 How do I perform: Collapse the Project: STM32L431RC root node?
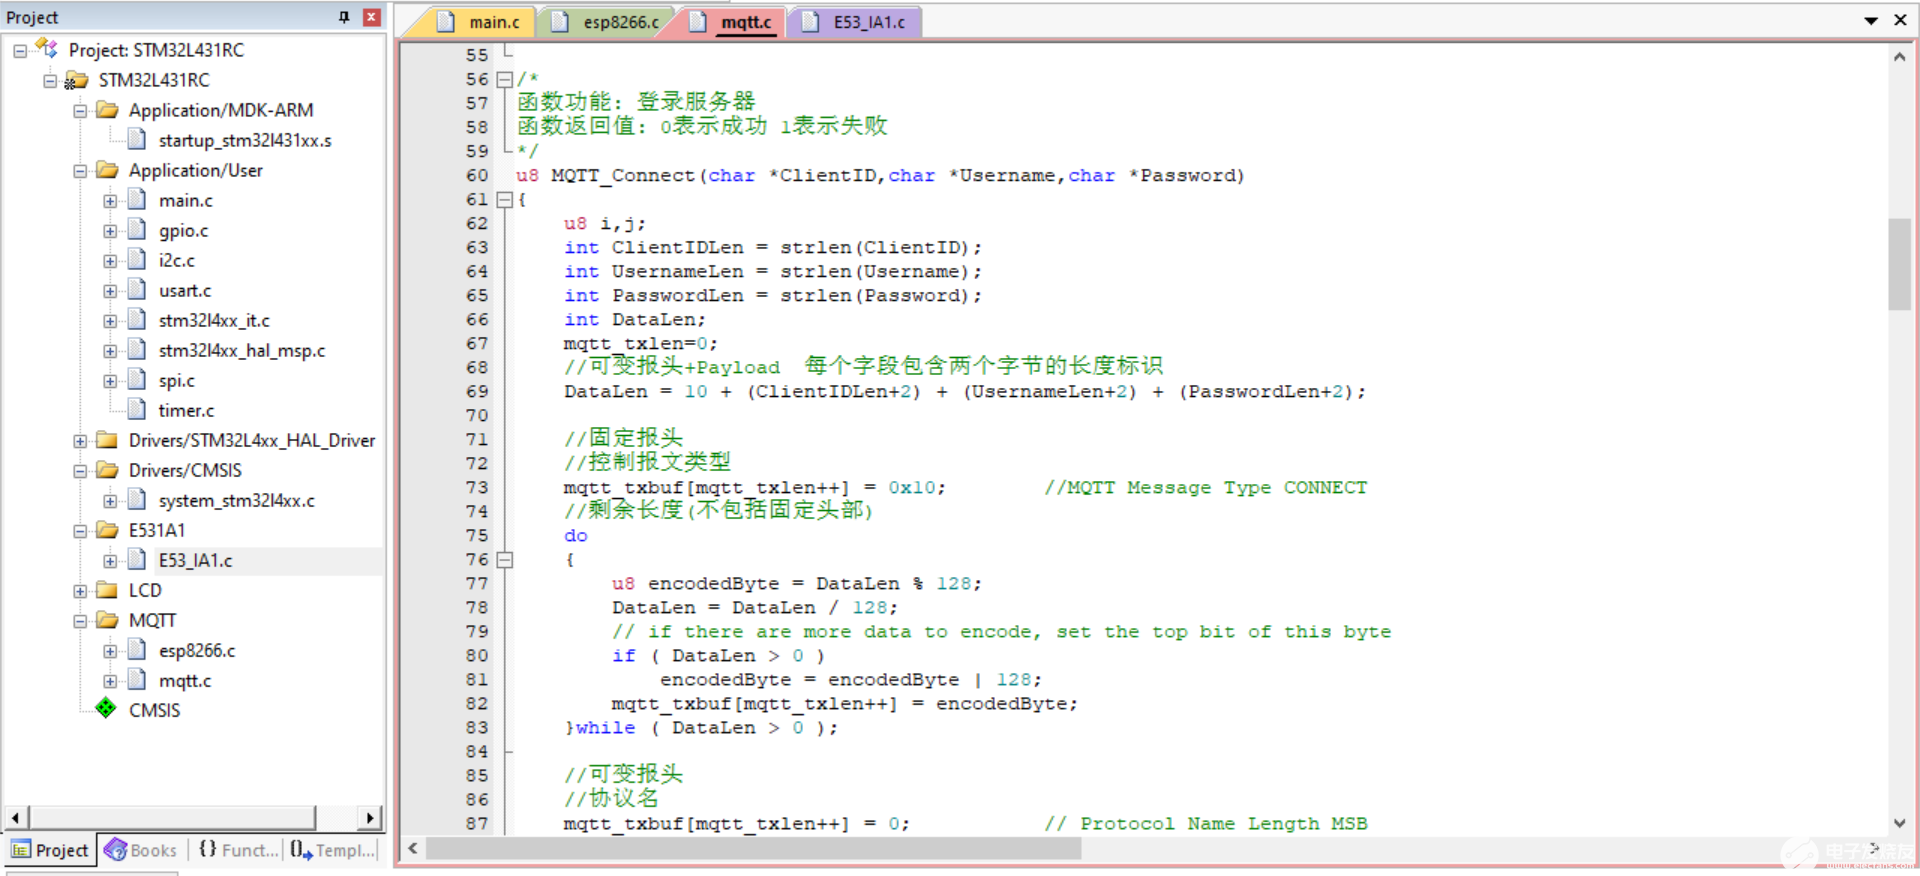[x=20, y=51]
